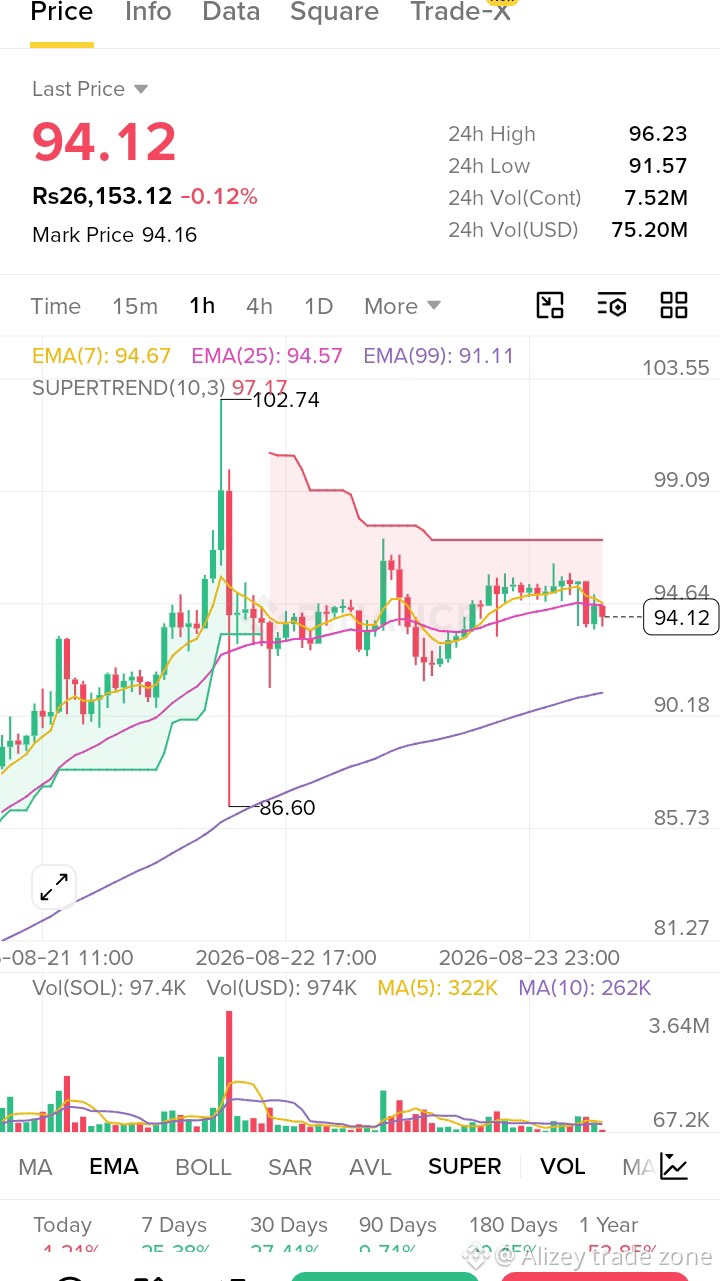Toggle the VOL indicator
720x1281 pixels.
563,1167
